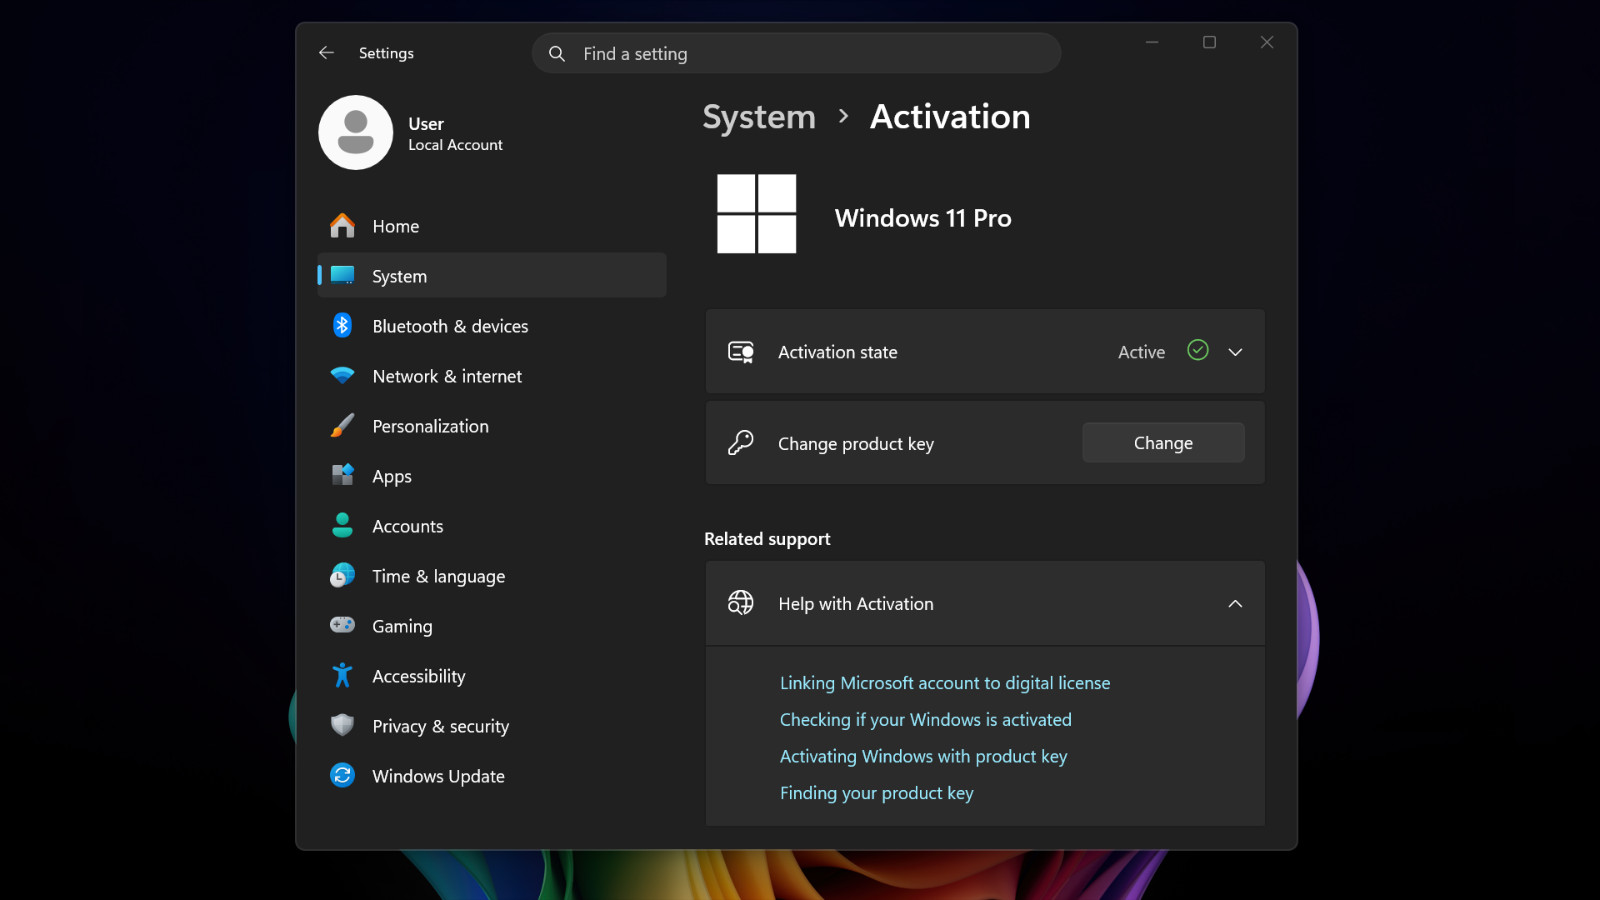Open Privacy & security settings

click(492, 726)
